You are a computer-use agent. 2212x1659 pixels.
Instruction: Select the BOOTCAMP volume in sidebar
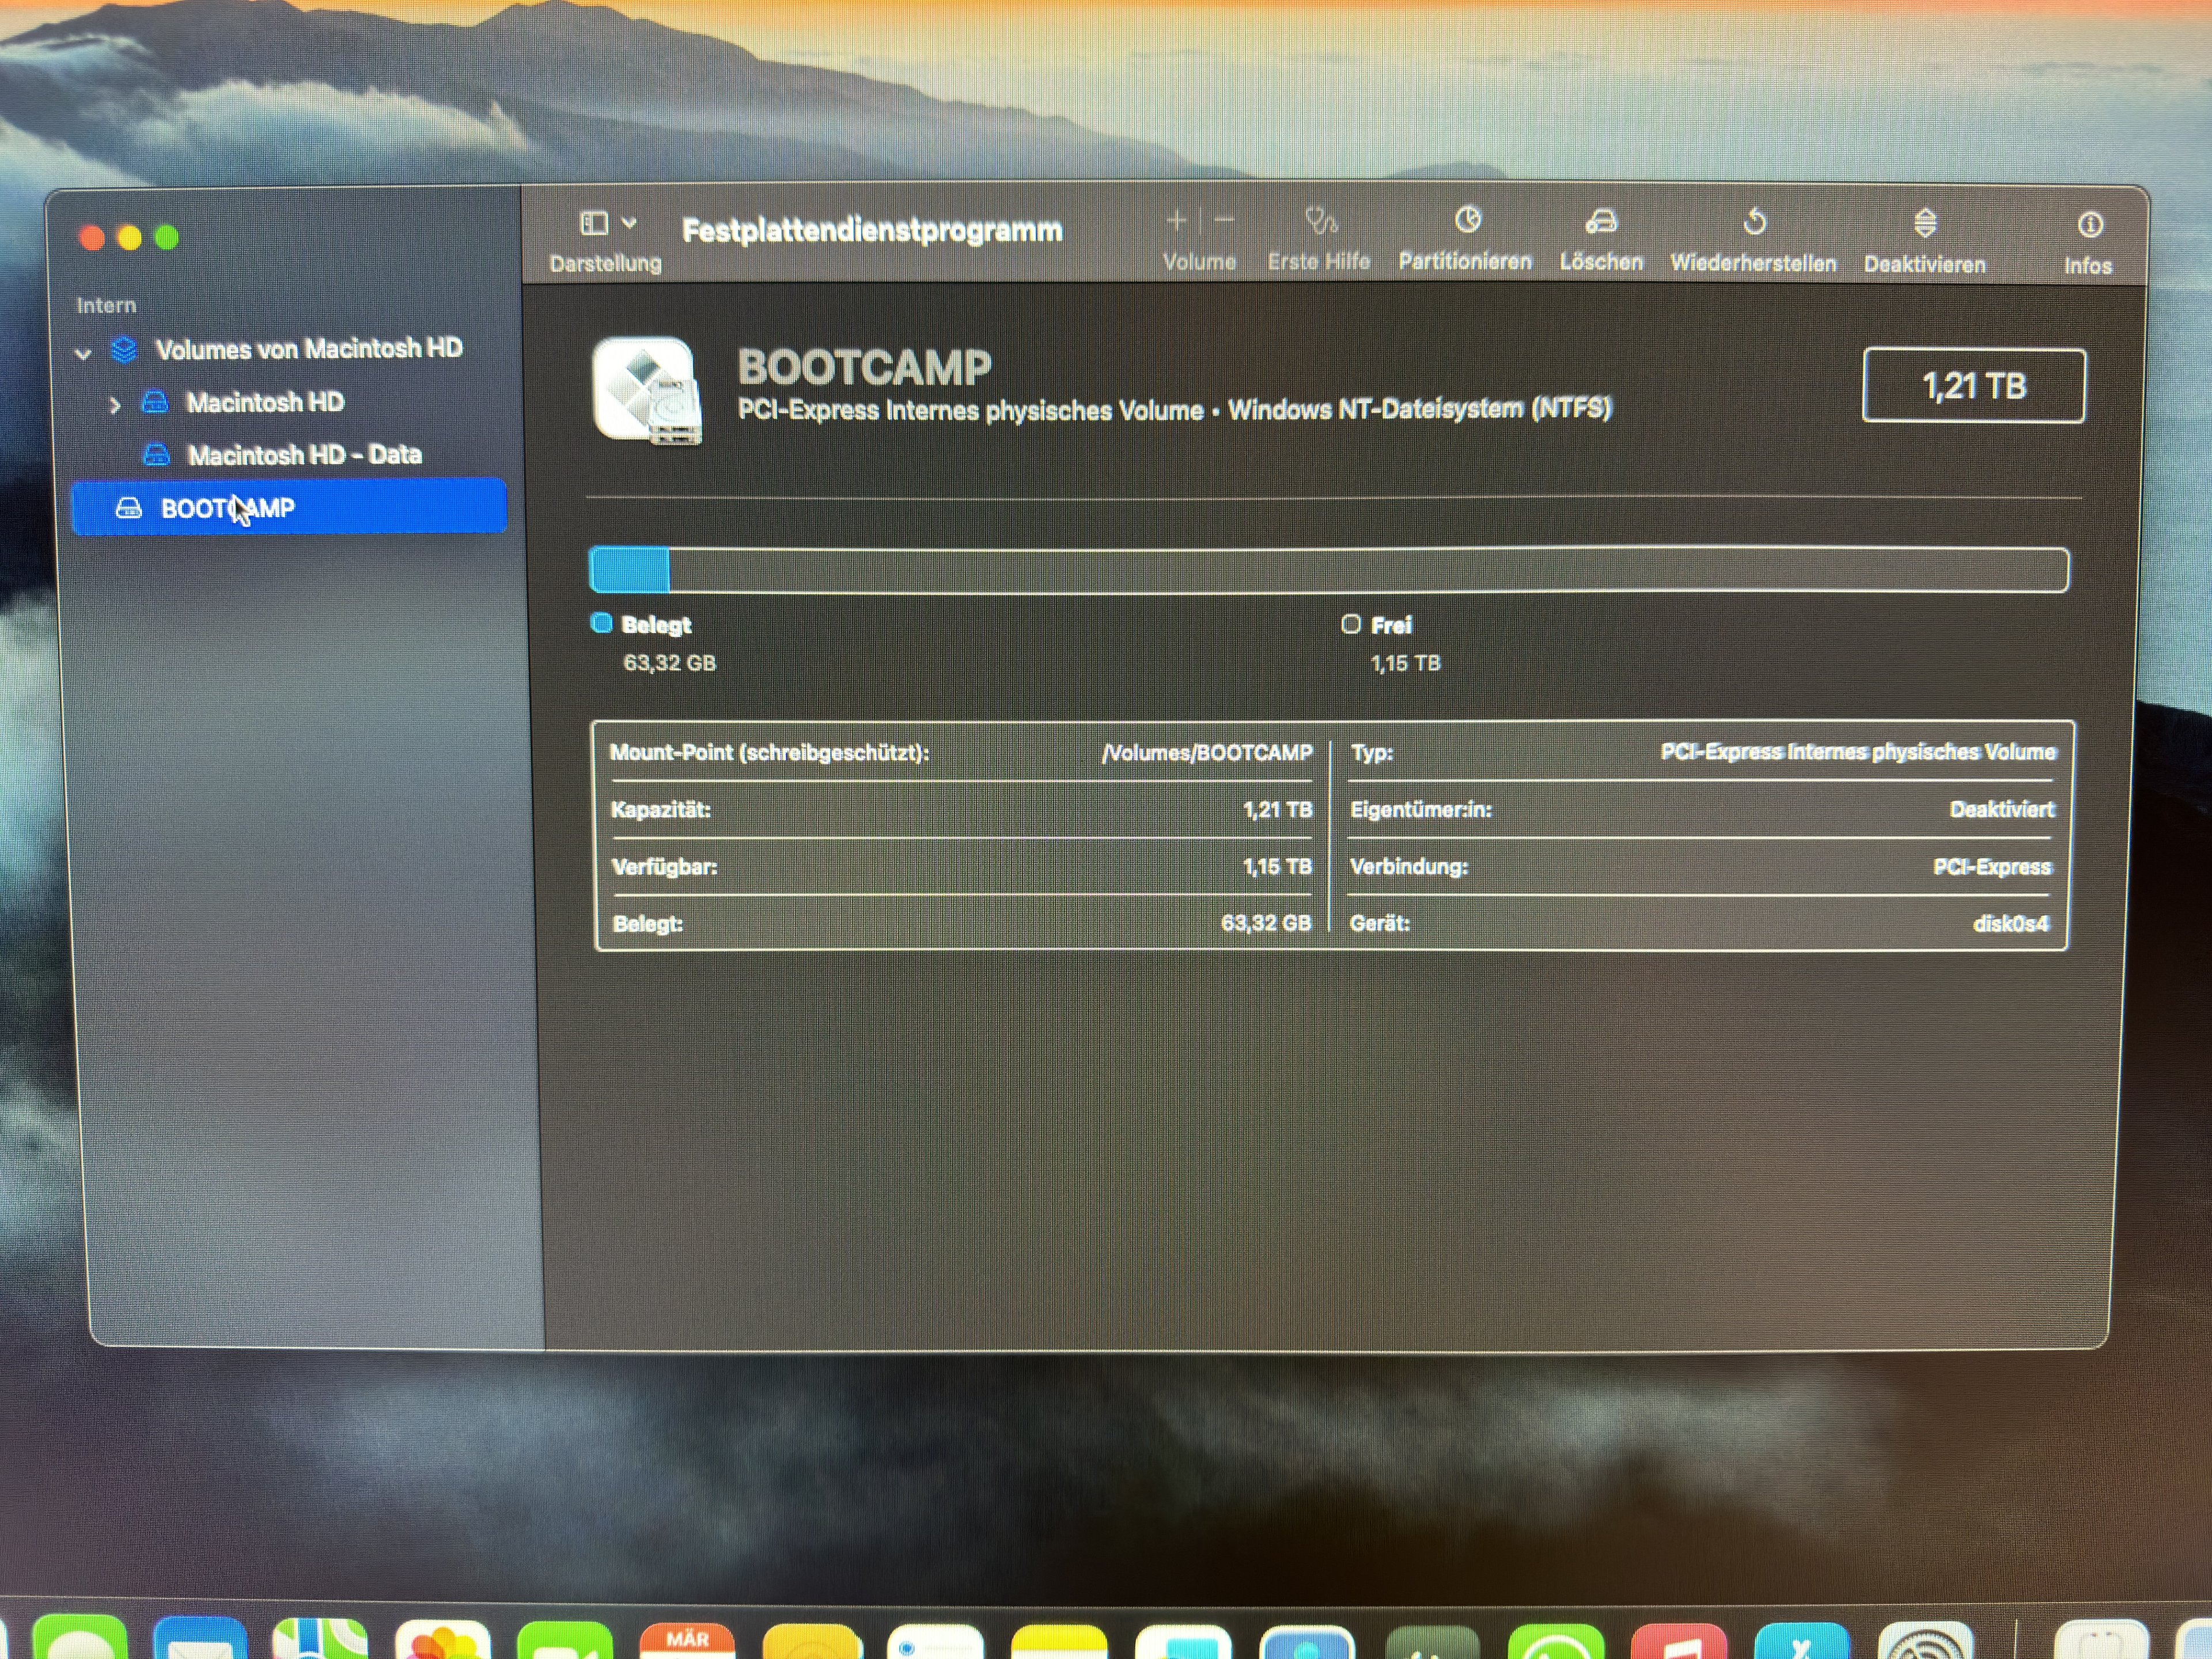[x=228, y=508]
